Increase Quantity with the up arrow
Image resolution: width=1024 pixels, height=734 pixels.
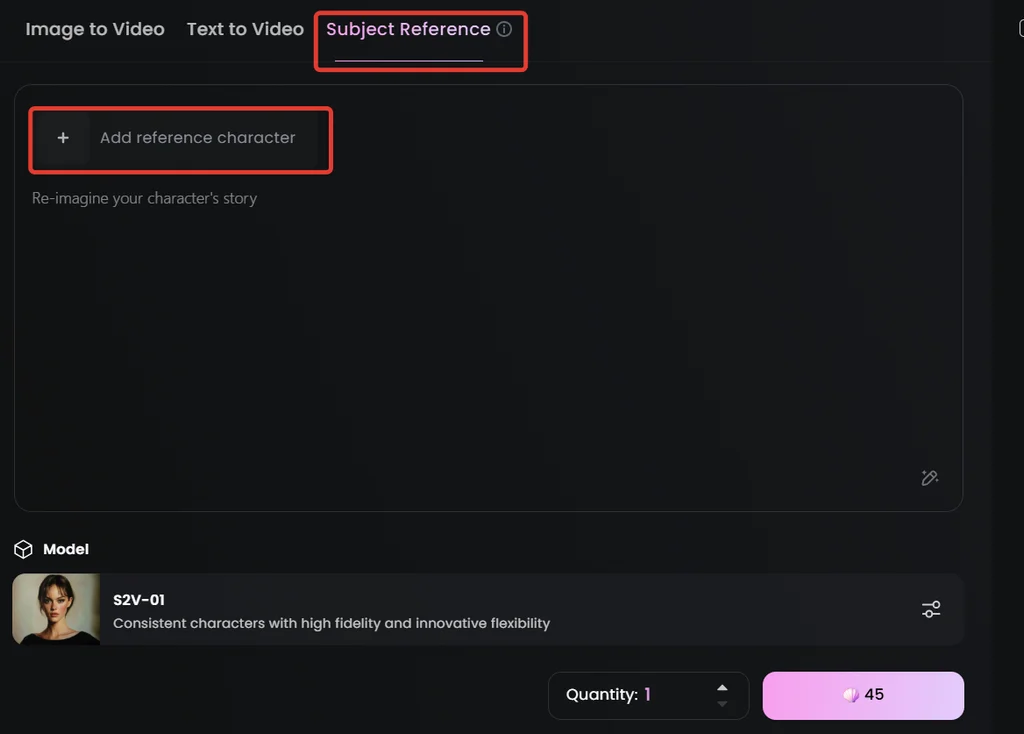tap(722, 687)
